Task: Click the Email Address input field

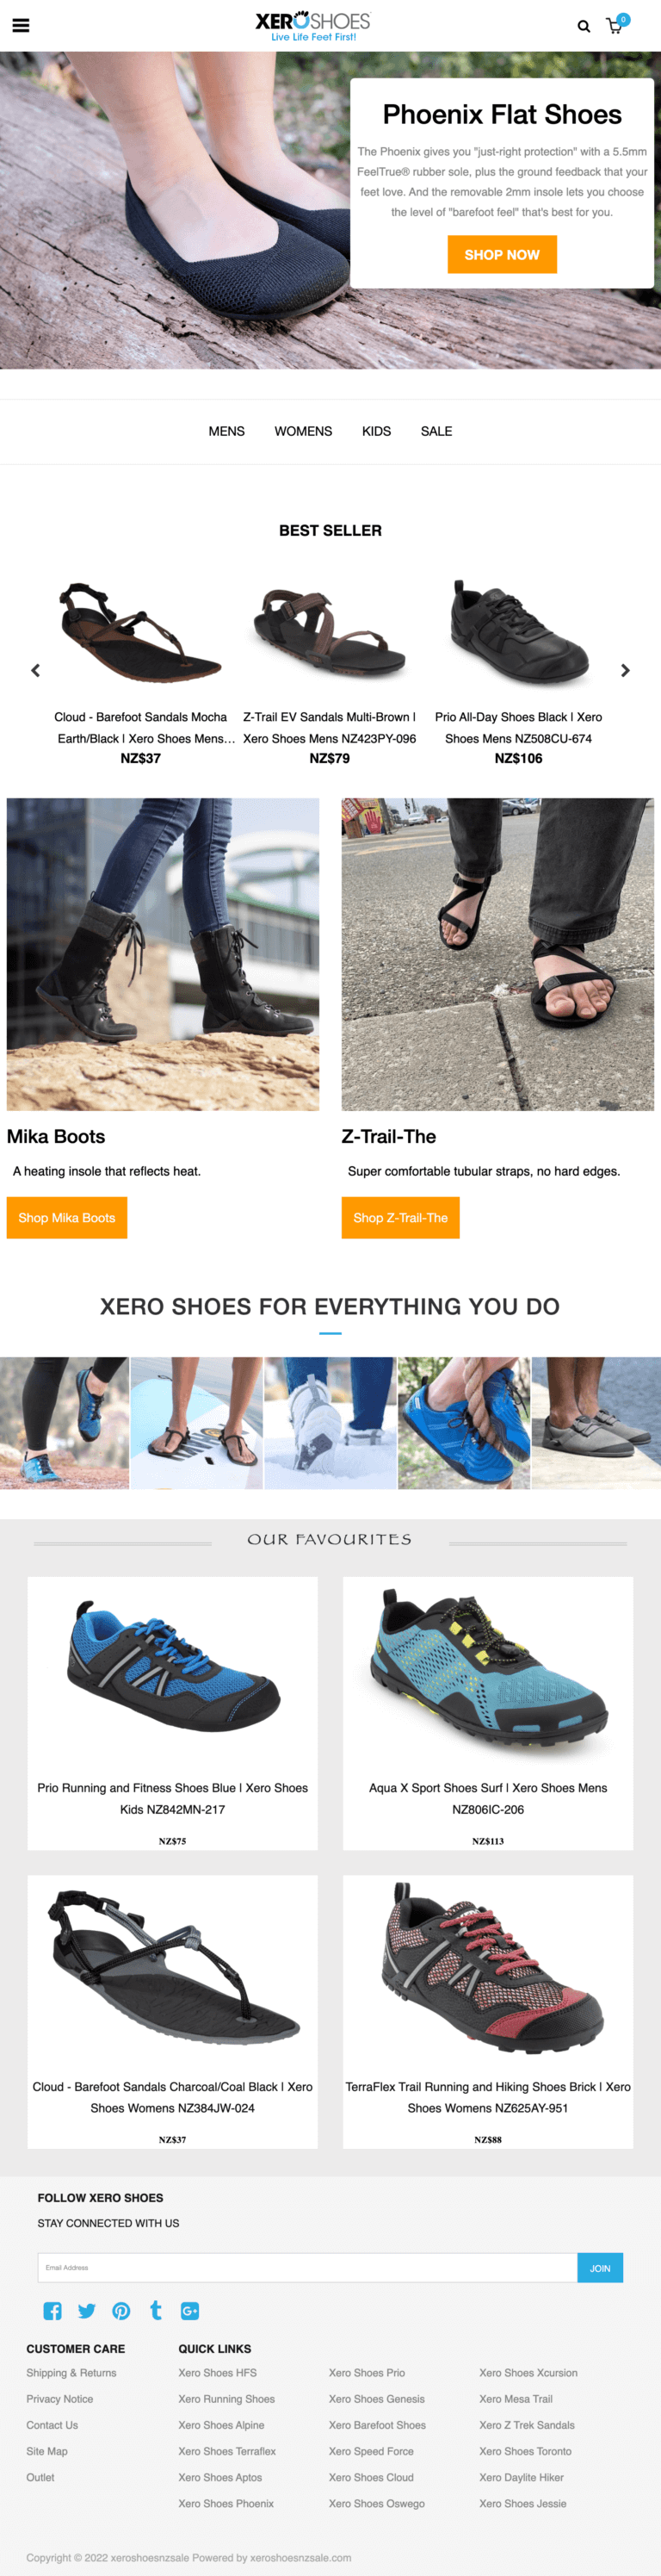Action: click(x=308, y=2268)
